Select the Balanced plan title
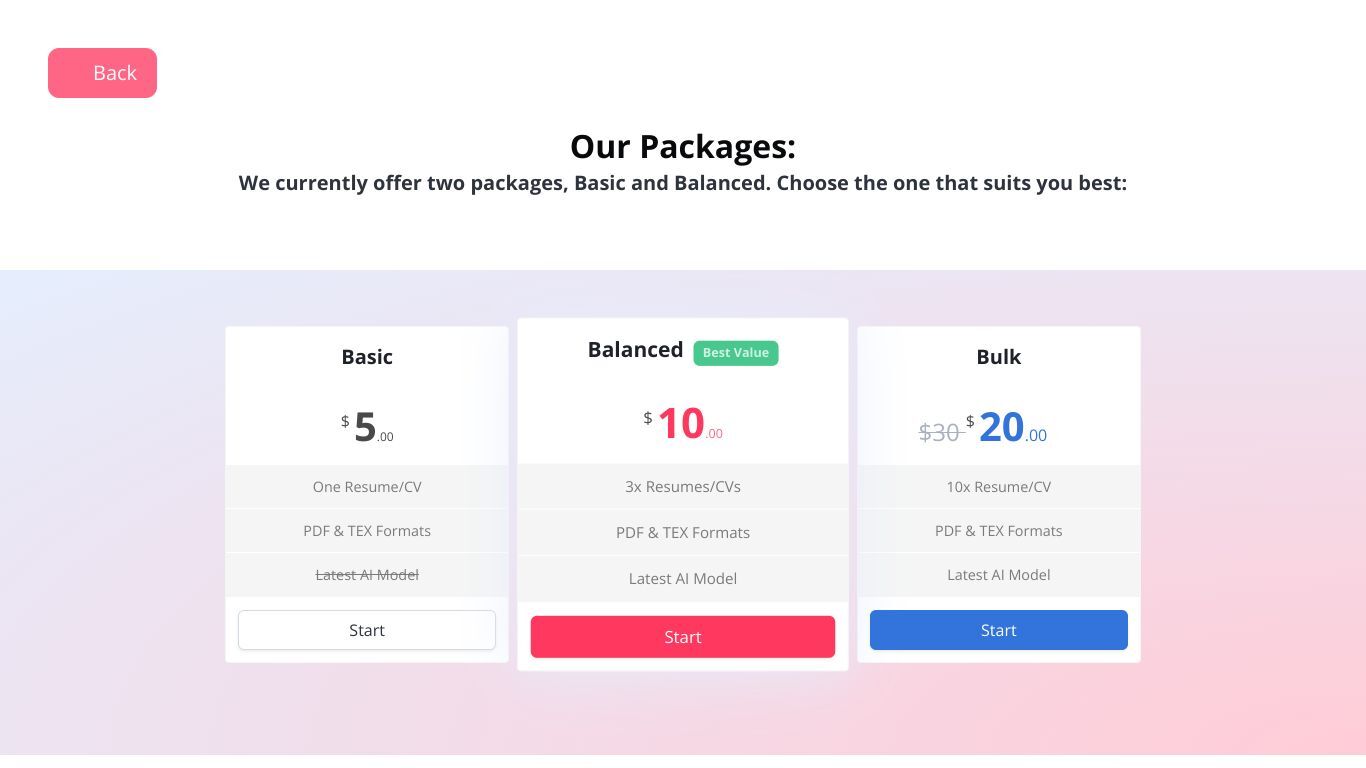 [635, 350]
